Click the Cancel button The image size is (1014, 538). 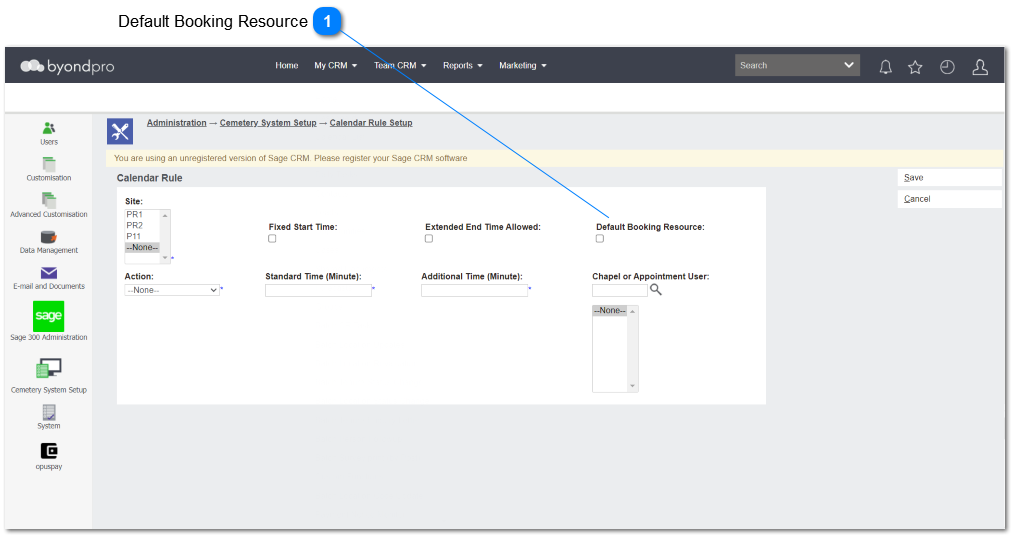(x=949, y=199)
